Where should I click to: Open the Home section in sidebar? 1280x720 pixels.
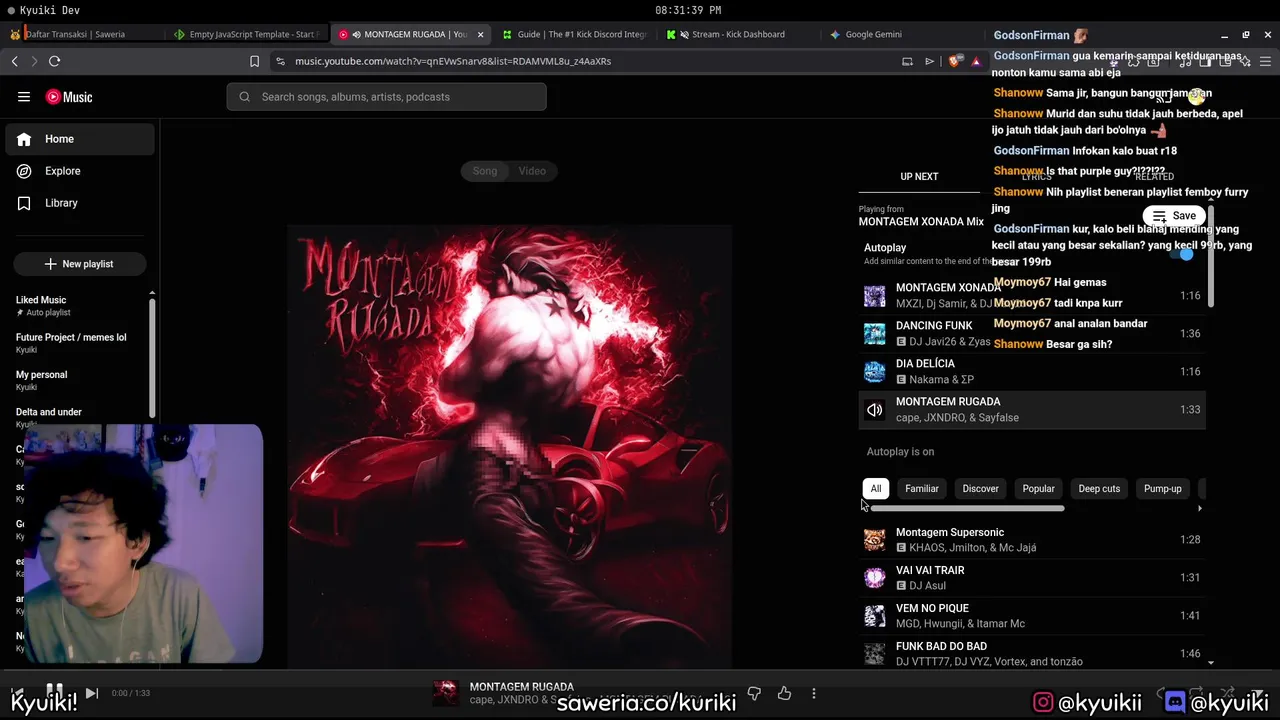pyautogui.click(x=80, y=139)
